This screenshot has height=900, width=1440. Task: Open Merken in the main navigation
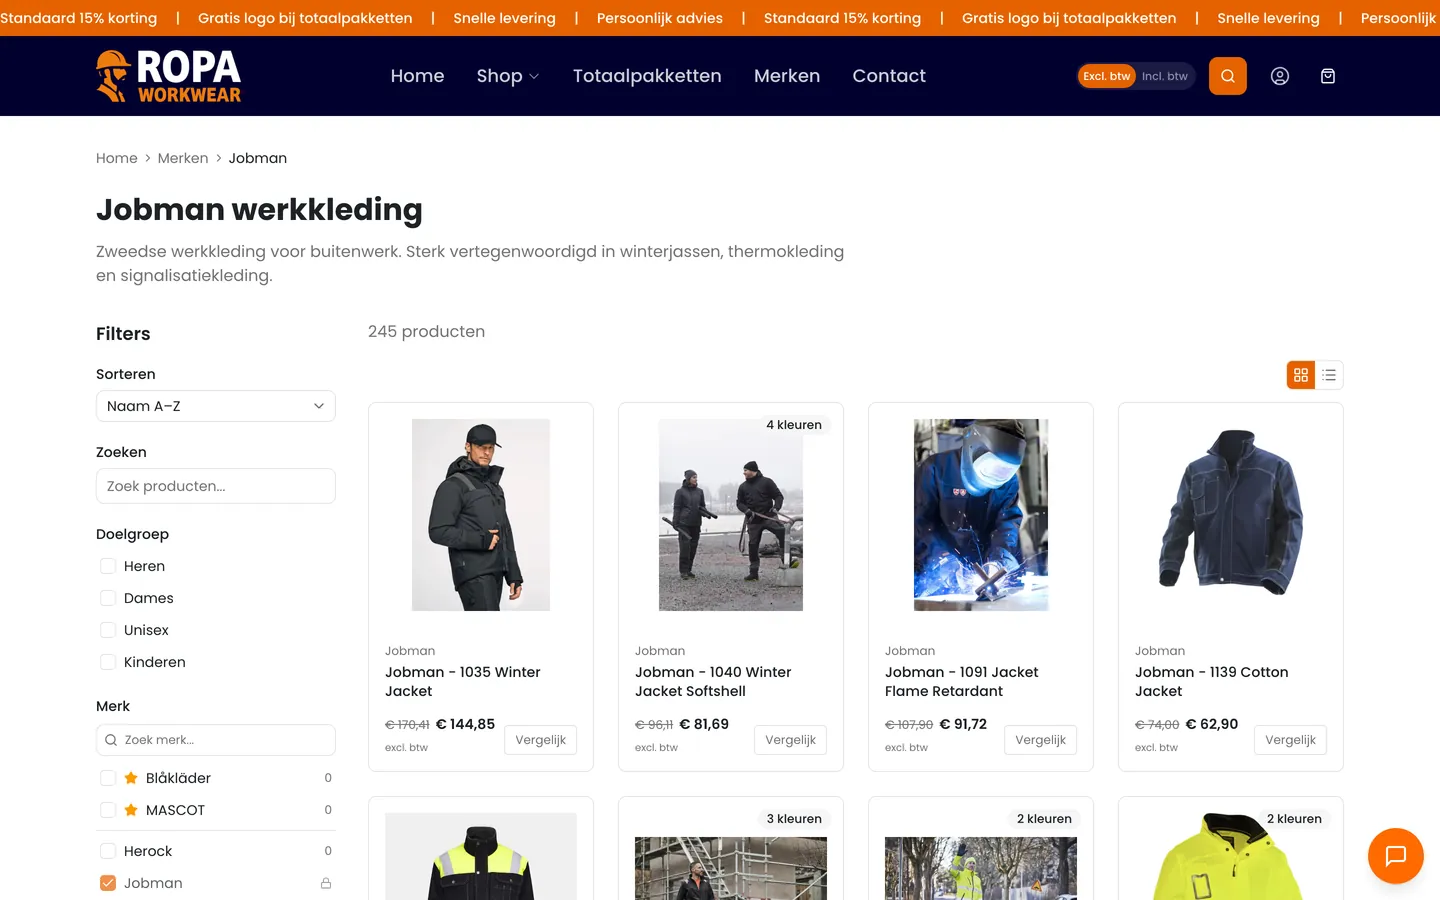(787, 76)
